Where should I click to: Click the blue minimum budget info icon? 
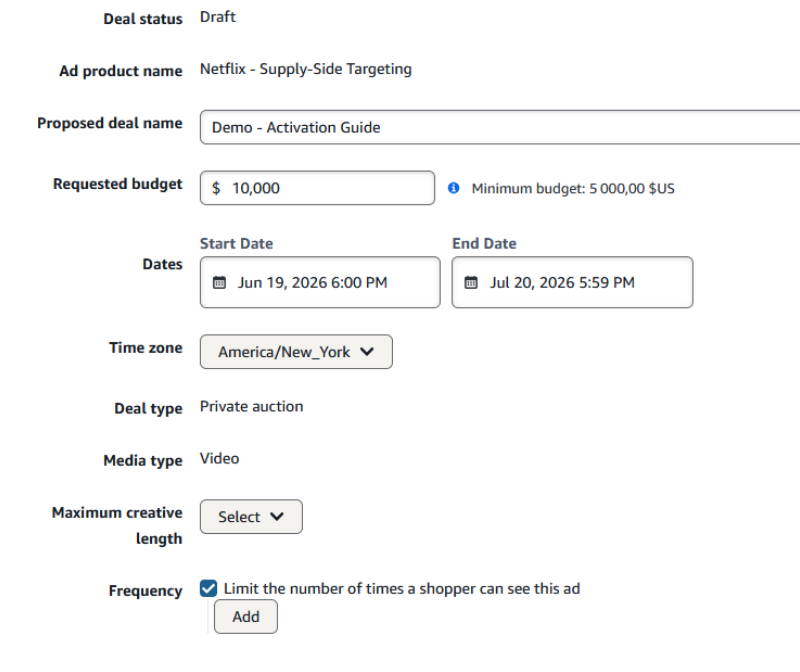click(x=454, y=188)
